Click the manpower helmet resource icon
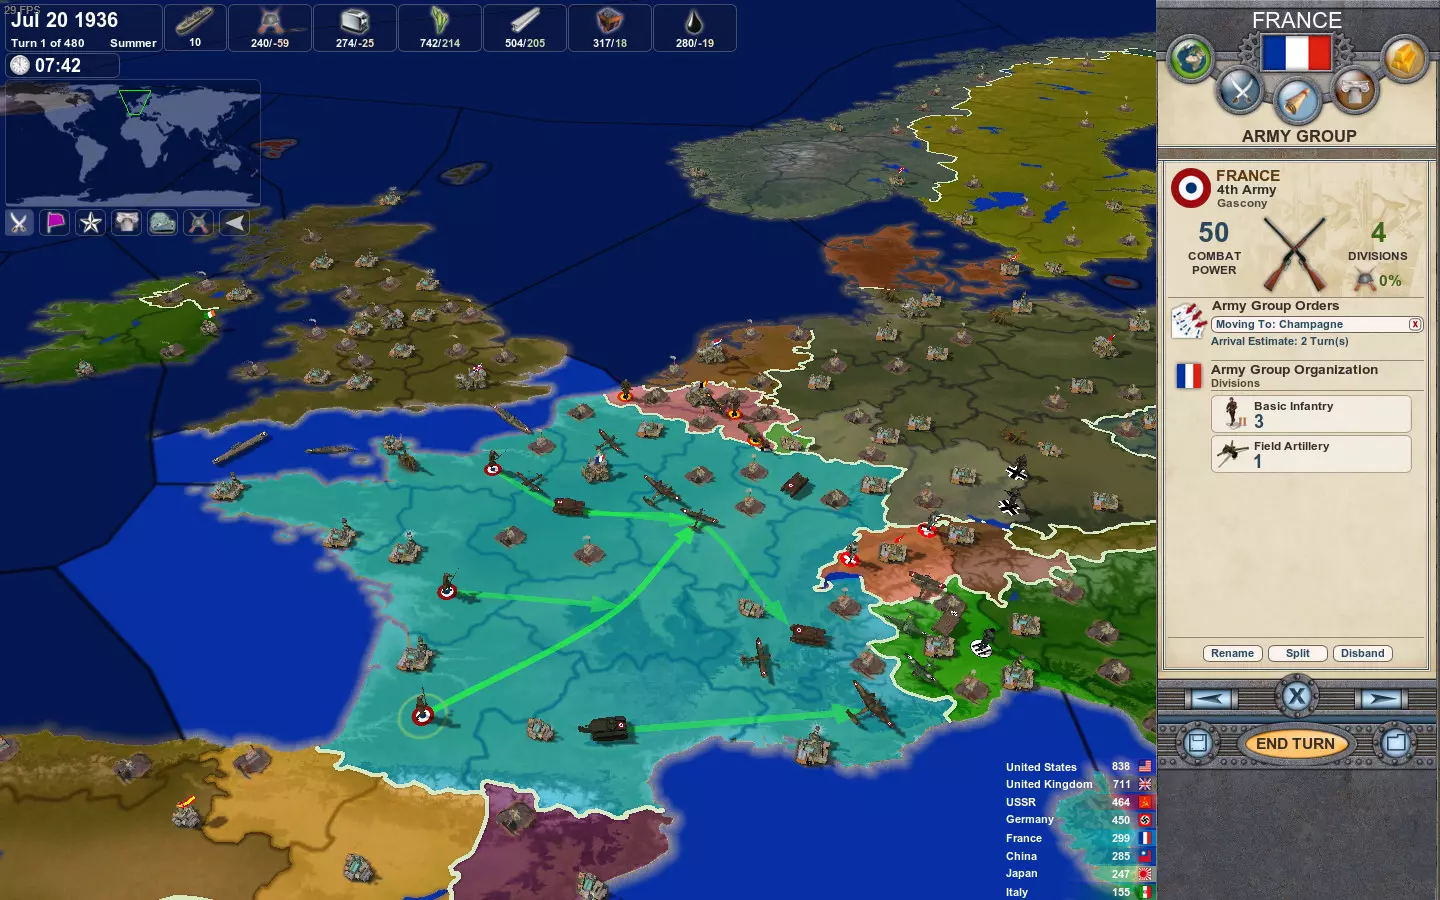This screenshot has width=1440, height=900. [270, 21]
